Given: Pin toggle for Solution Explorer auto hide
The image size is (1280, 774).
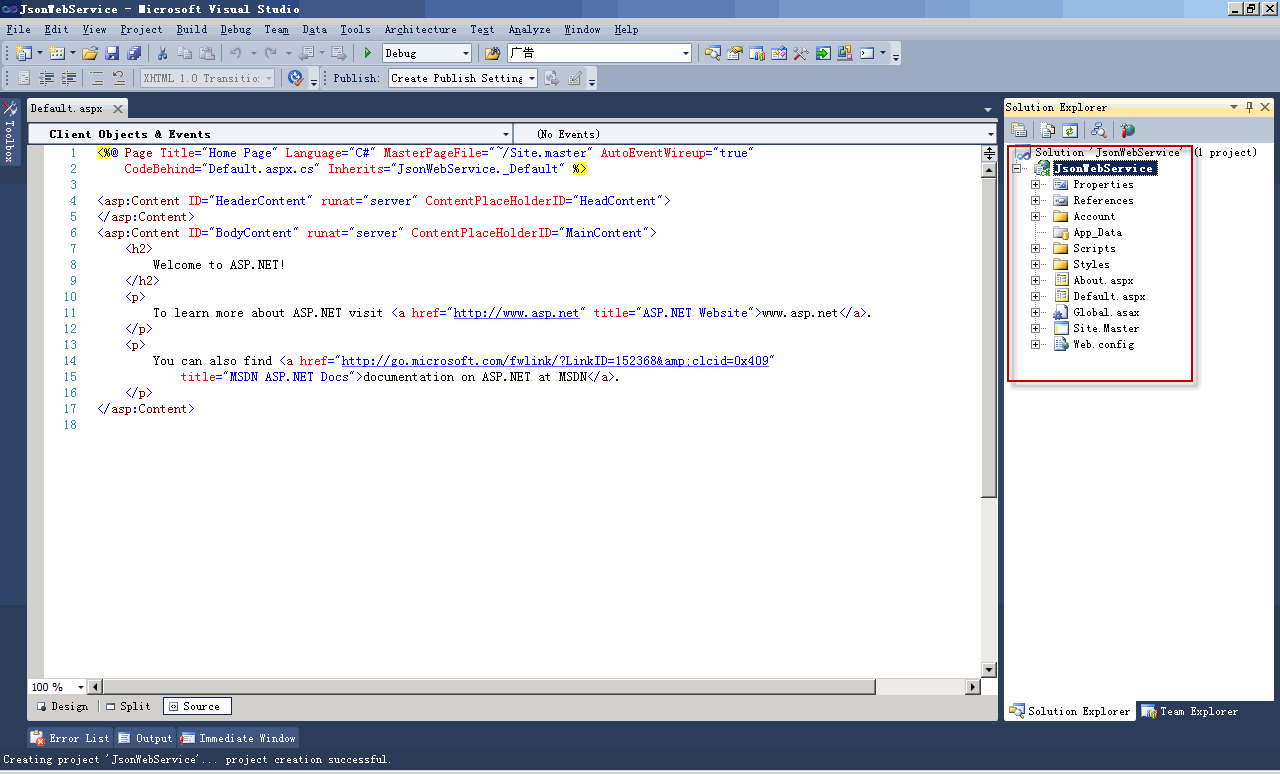Looking at the screenshot, I should [1249, 107].
